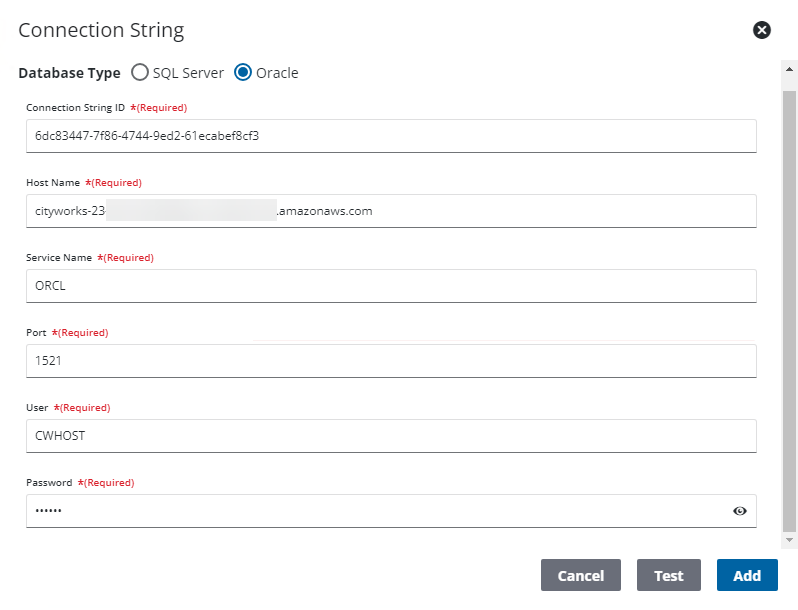
Task: Select the SQL Server database type
Action: [x=140, y=73]
